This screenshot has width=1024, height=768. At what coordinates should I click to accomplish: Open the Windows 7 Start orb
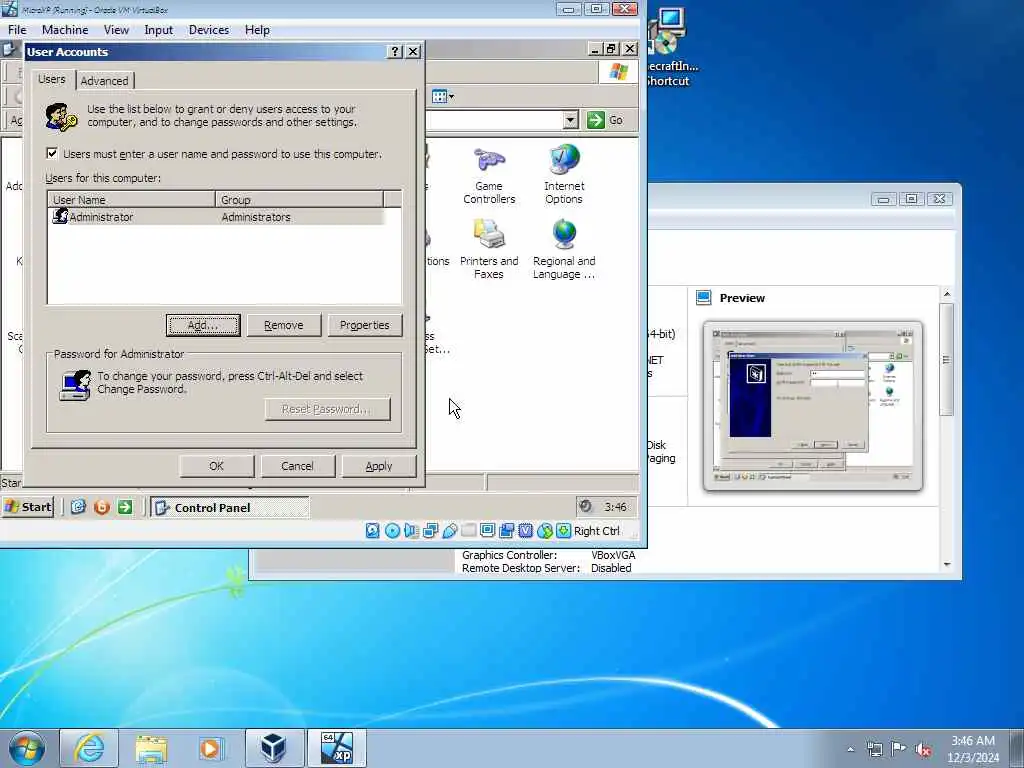coord(27,748)
